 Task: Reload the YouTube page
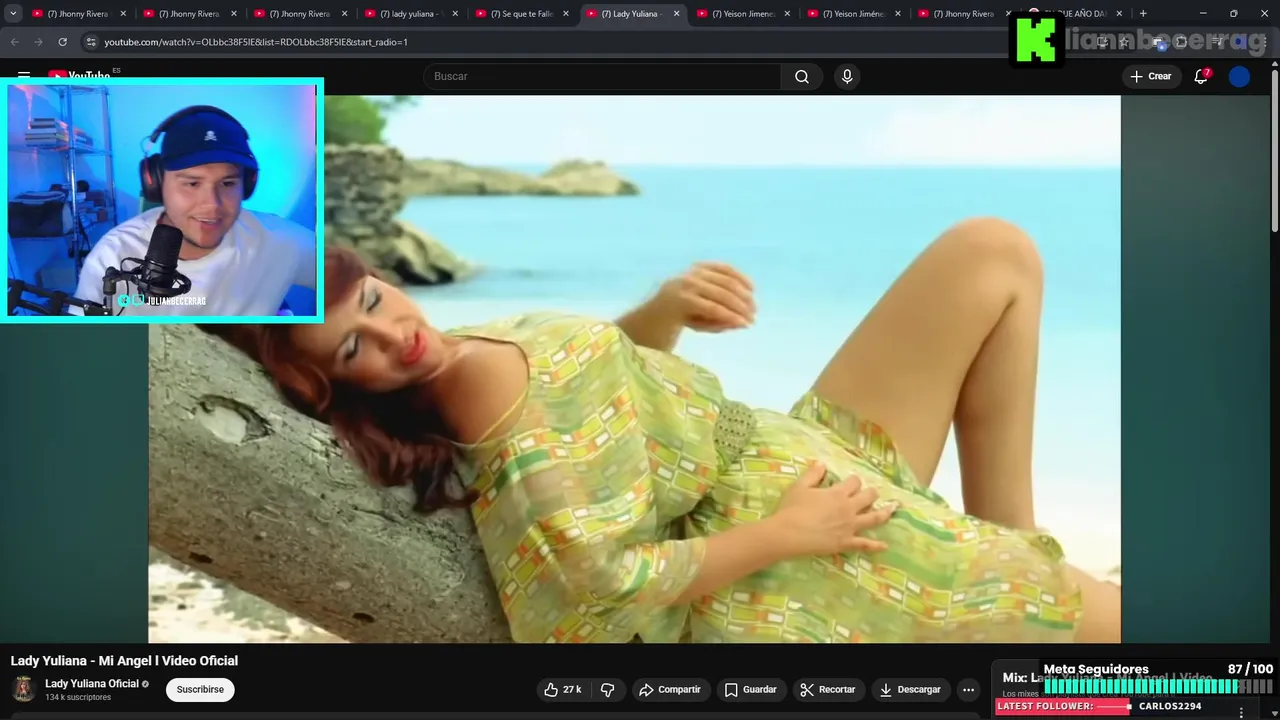[62, 42]
